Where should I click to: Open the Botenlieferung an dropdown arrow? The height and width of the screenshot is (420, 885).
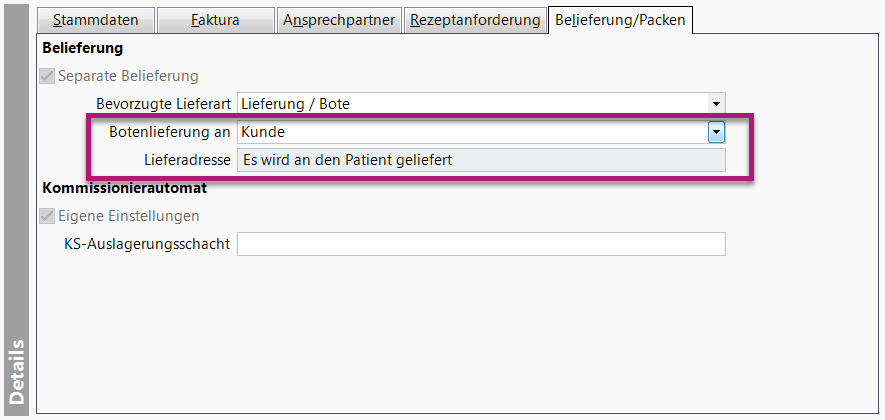[716, 131]
